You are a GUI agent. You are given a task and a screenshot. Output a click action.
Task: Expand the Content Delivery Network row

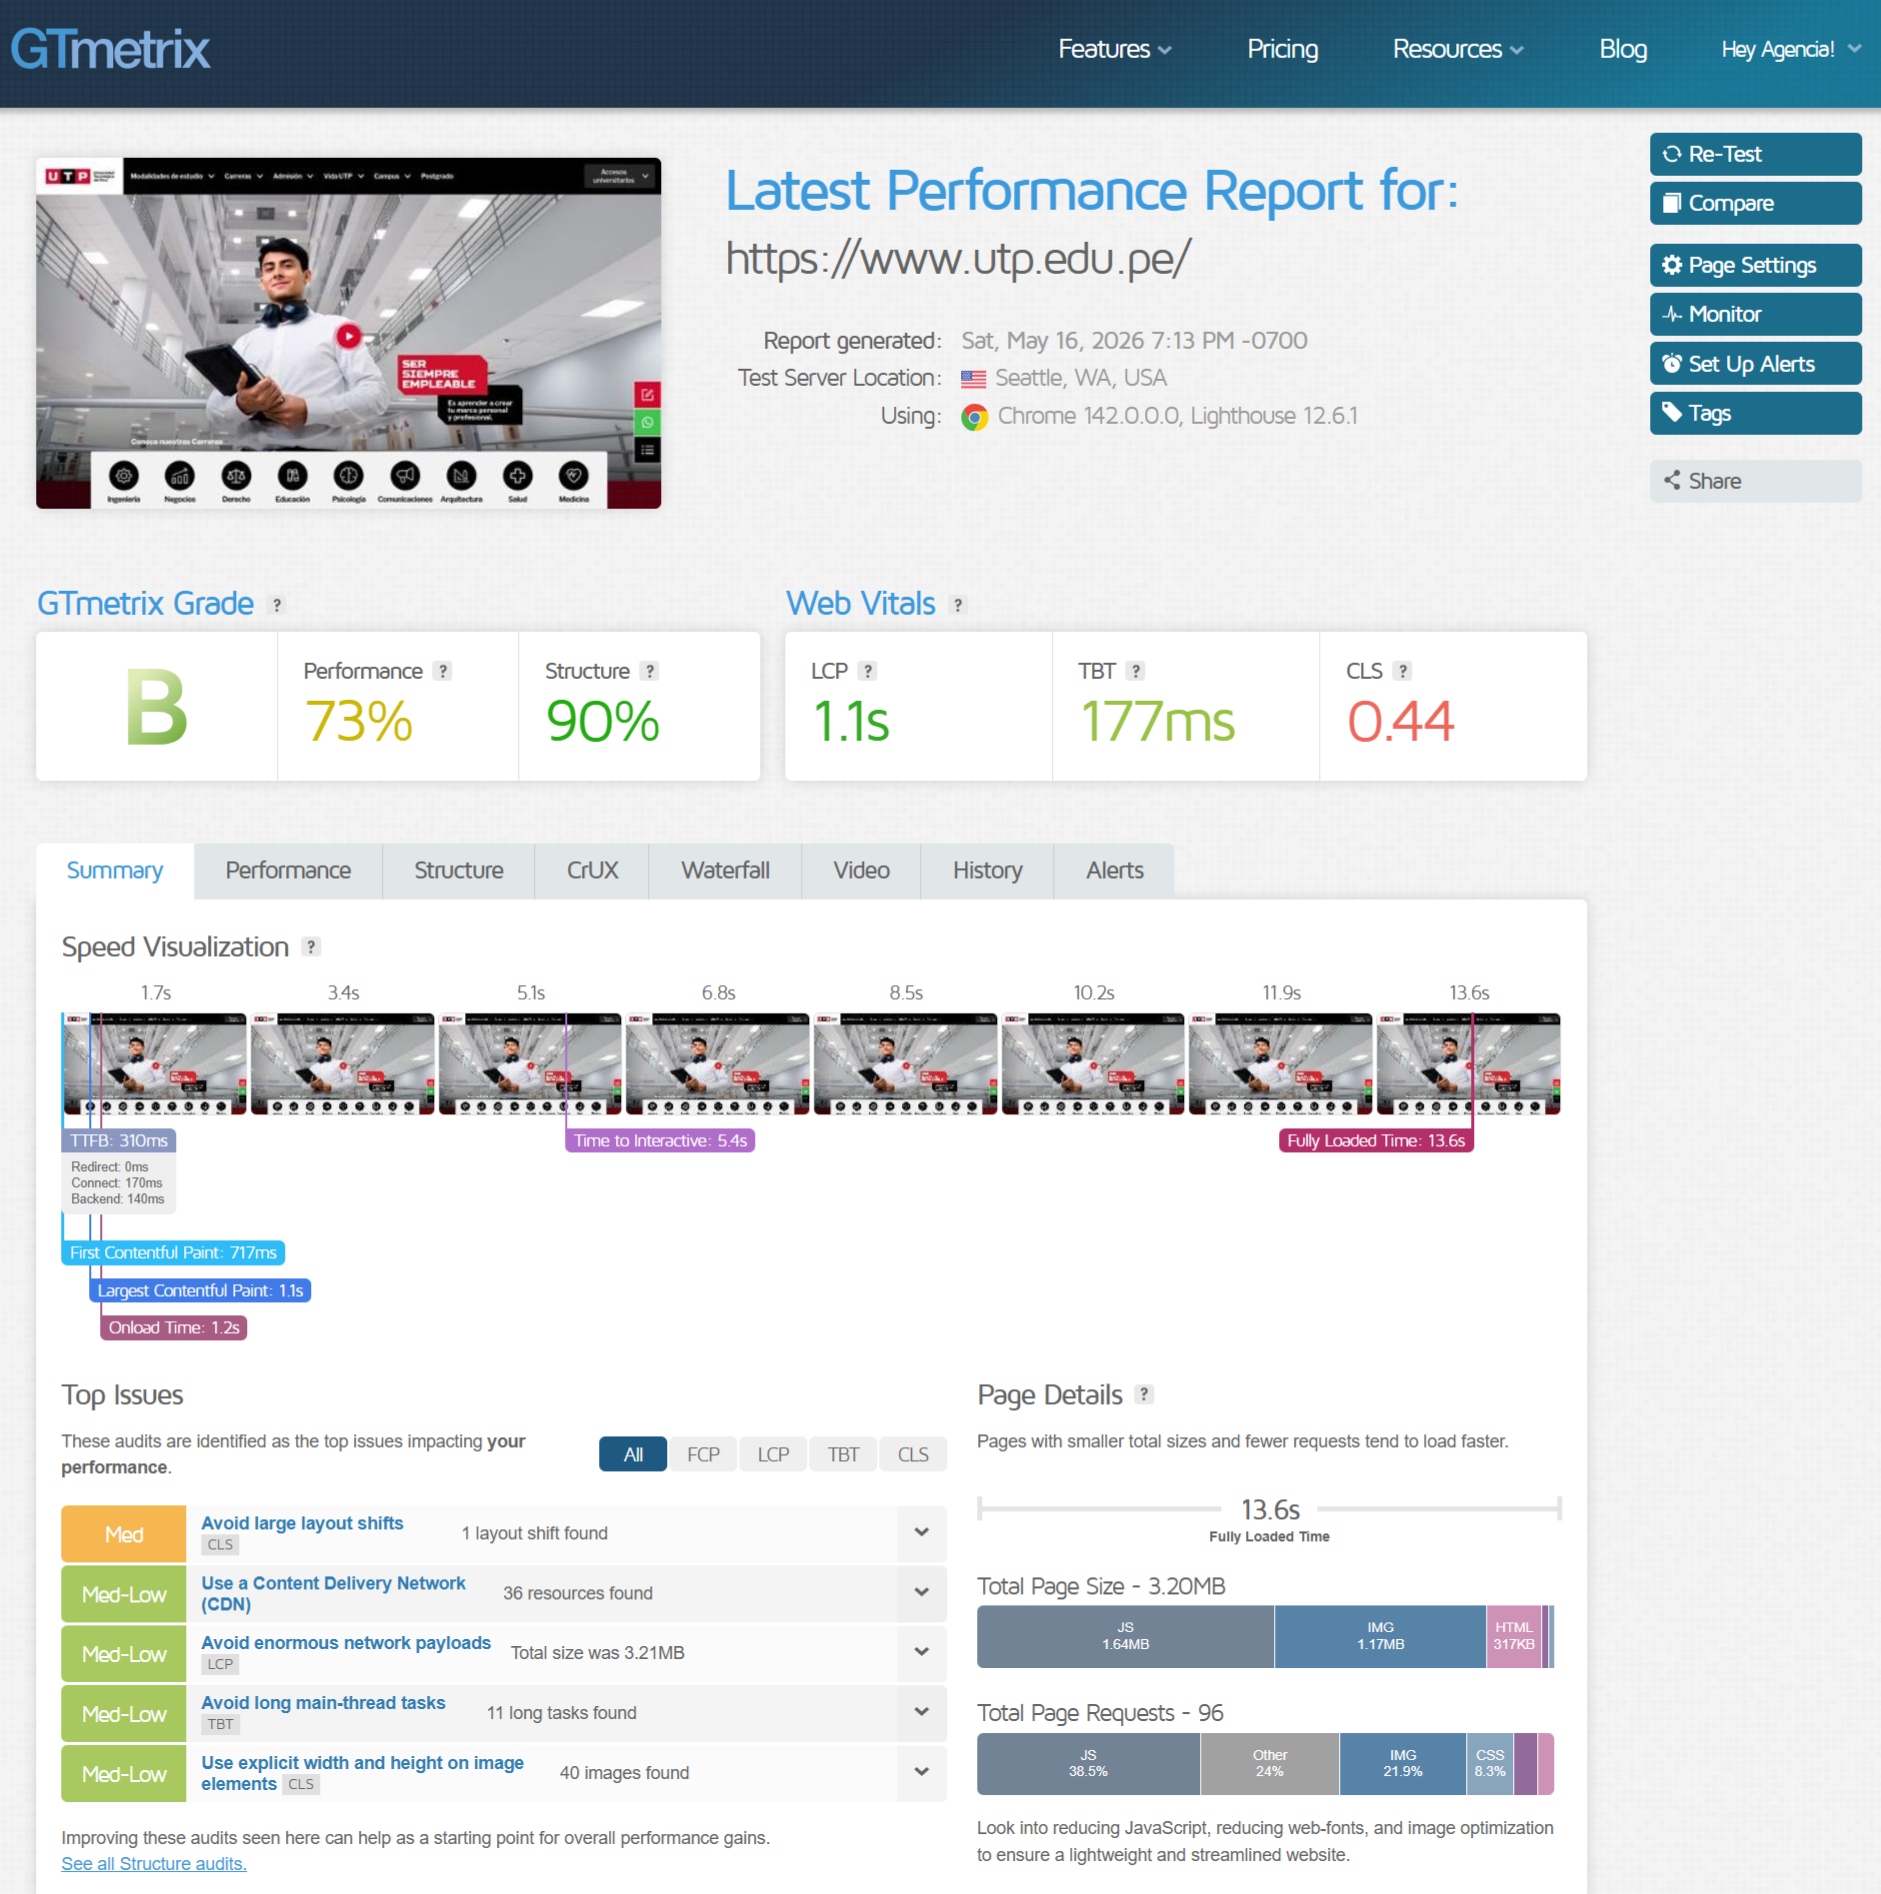click(921, 1593)
